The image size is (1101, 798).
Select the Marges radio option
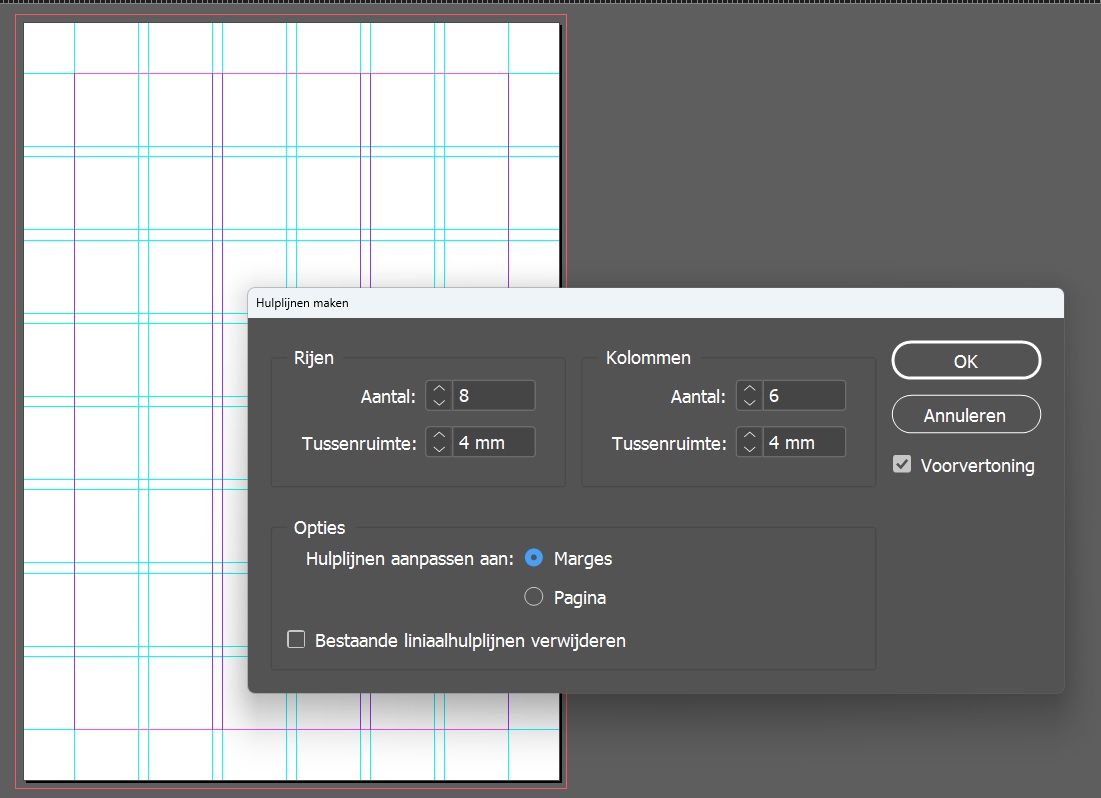534,558
